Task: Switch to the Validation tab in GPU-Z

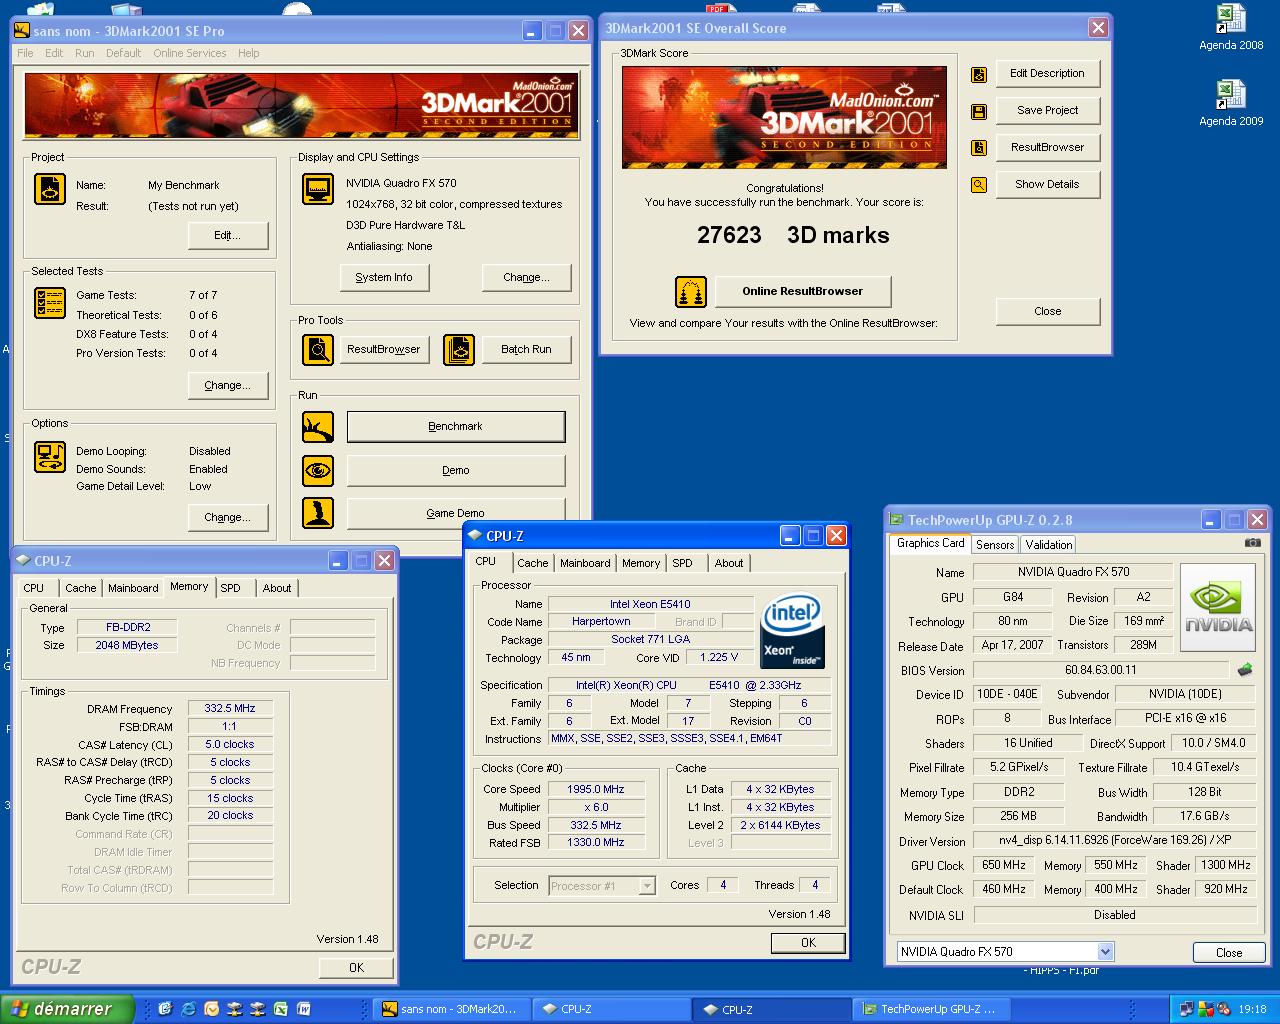Action: tap(1048, 545)
